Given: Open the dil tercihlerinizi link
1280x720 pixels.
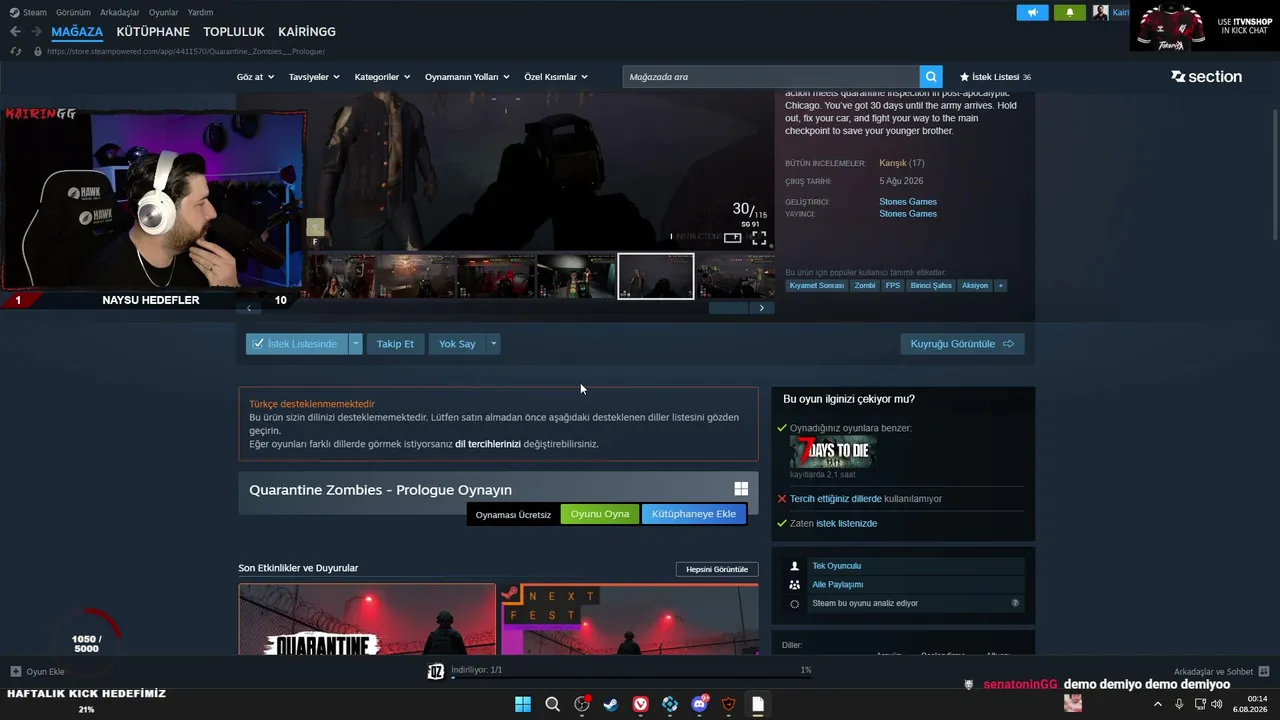Looking at the screenshot, I should tap(488, 444).
